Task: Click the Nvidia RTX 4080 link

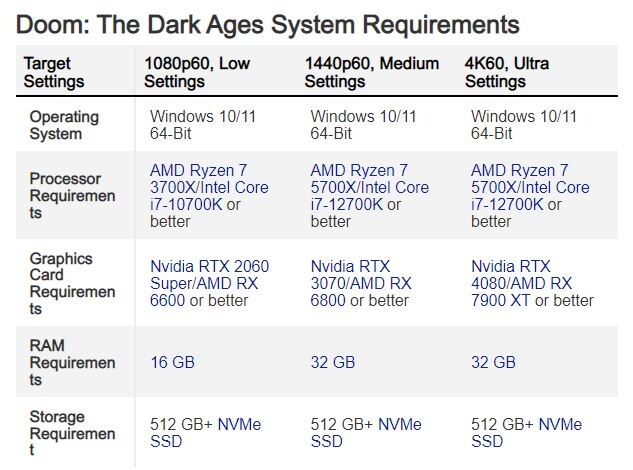Action: 510,275
